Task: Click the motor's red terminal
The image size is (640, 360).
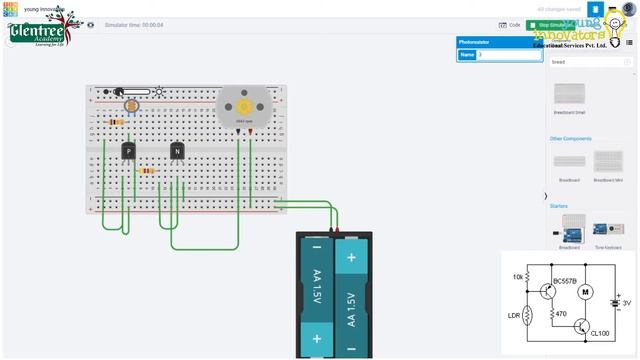Action: coord(250,132)
